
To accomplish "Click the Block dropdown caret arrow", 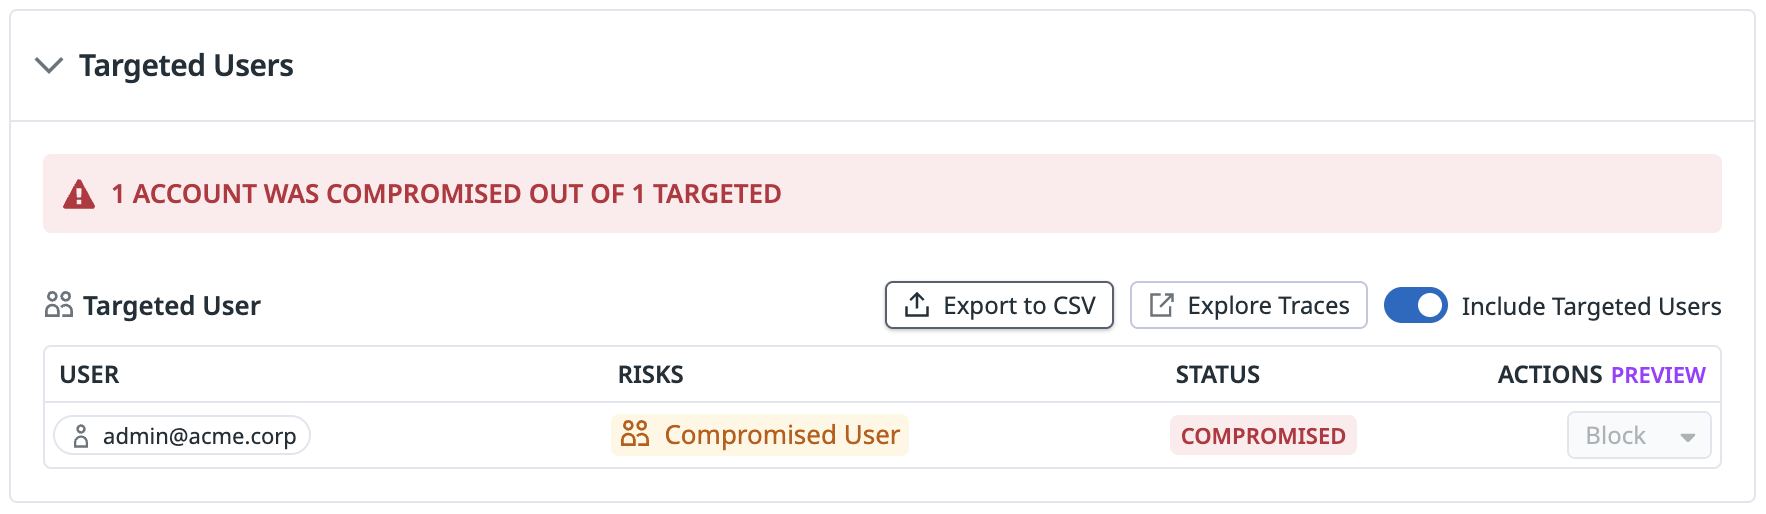I will [1688, 437].
